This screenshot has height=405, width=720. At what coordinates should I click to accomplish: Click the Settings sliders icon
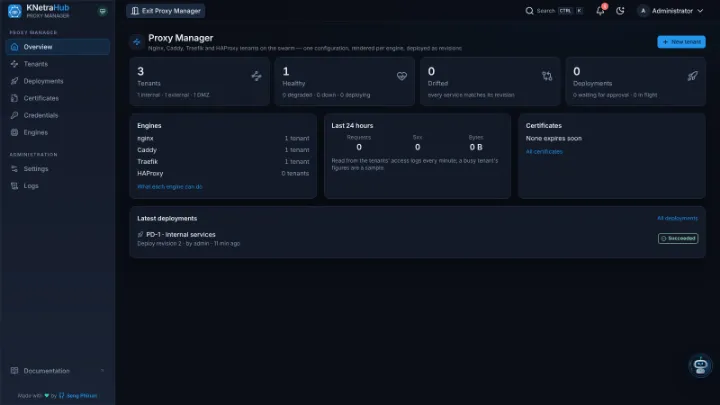tap(14, 169)
